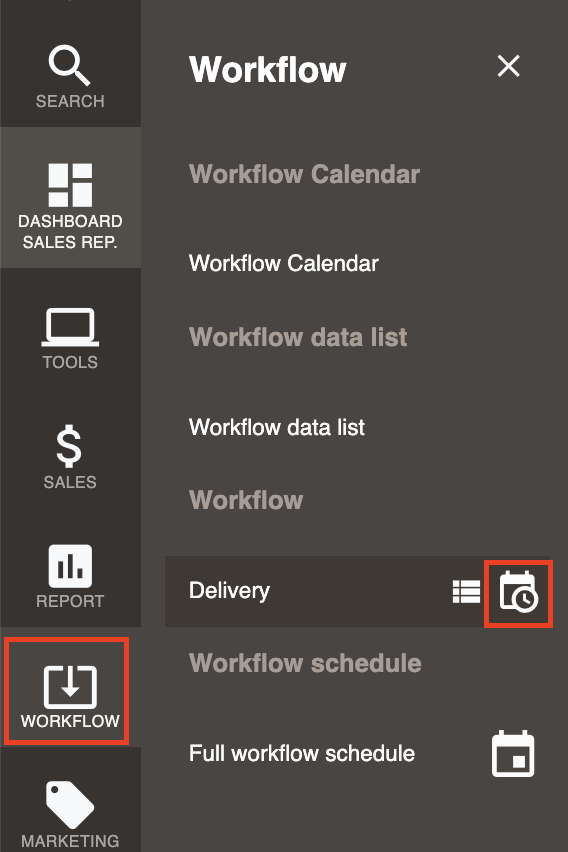Click the gray Workflow section heading
The width and height of the screenshot is (568, 852).
(x=246, y=500)
